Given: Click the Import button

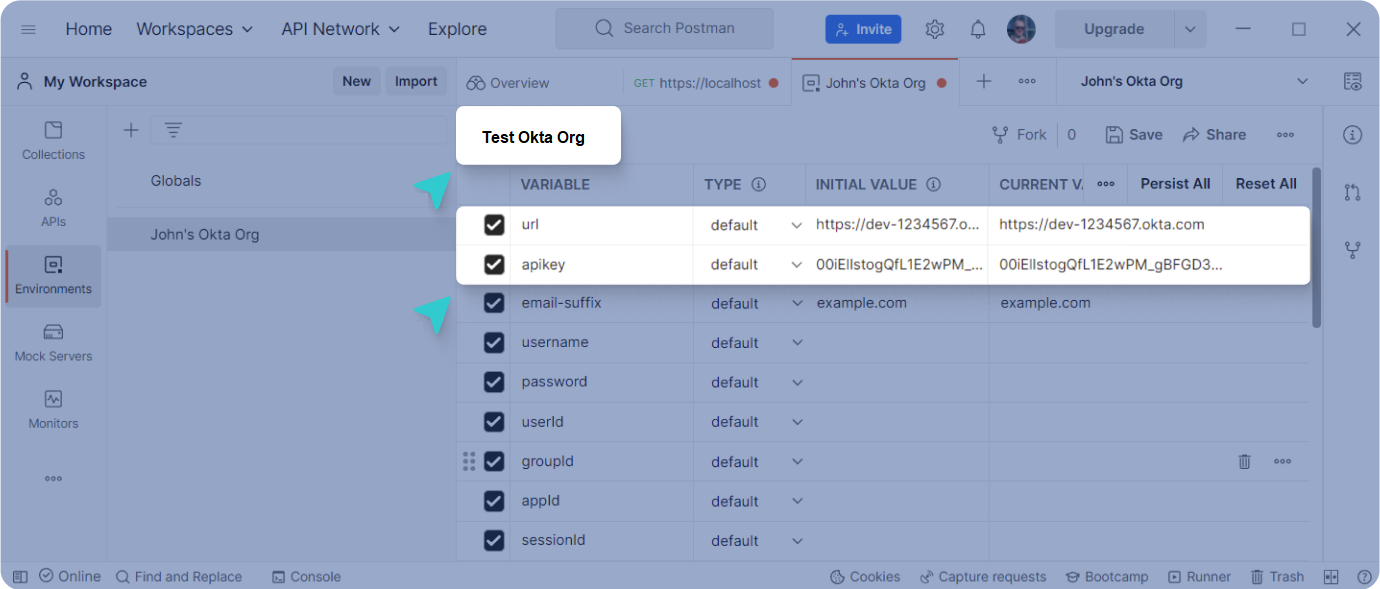Looking at the screenshot, I should click(416, 82).
